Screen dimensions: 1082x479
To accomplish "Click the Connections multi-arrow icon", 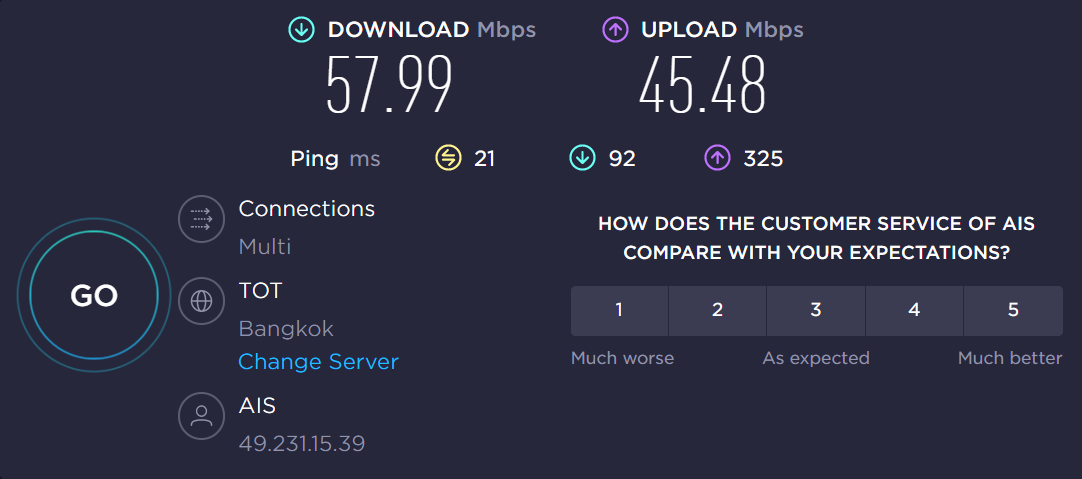I will click(201, 219).
